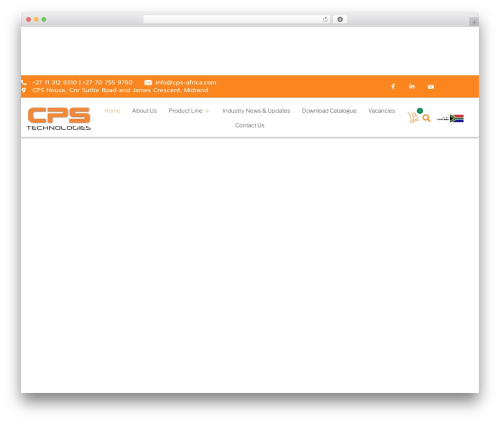
Task: Click the green cart count badge
Action: [420, 111]
